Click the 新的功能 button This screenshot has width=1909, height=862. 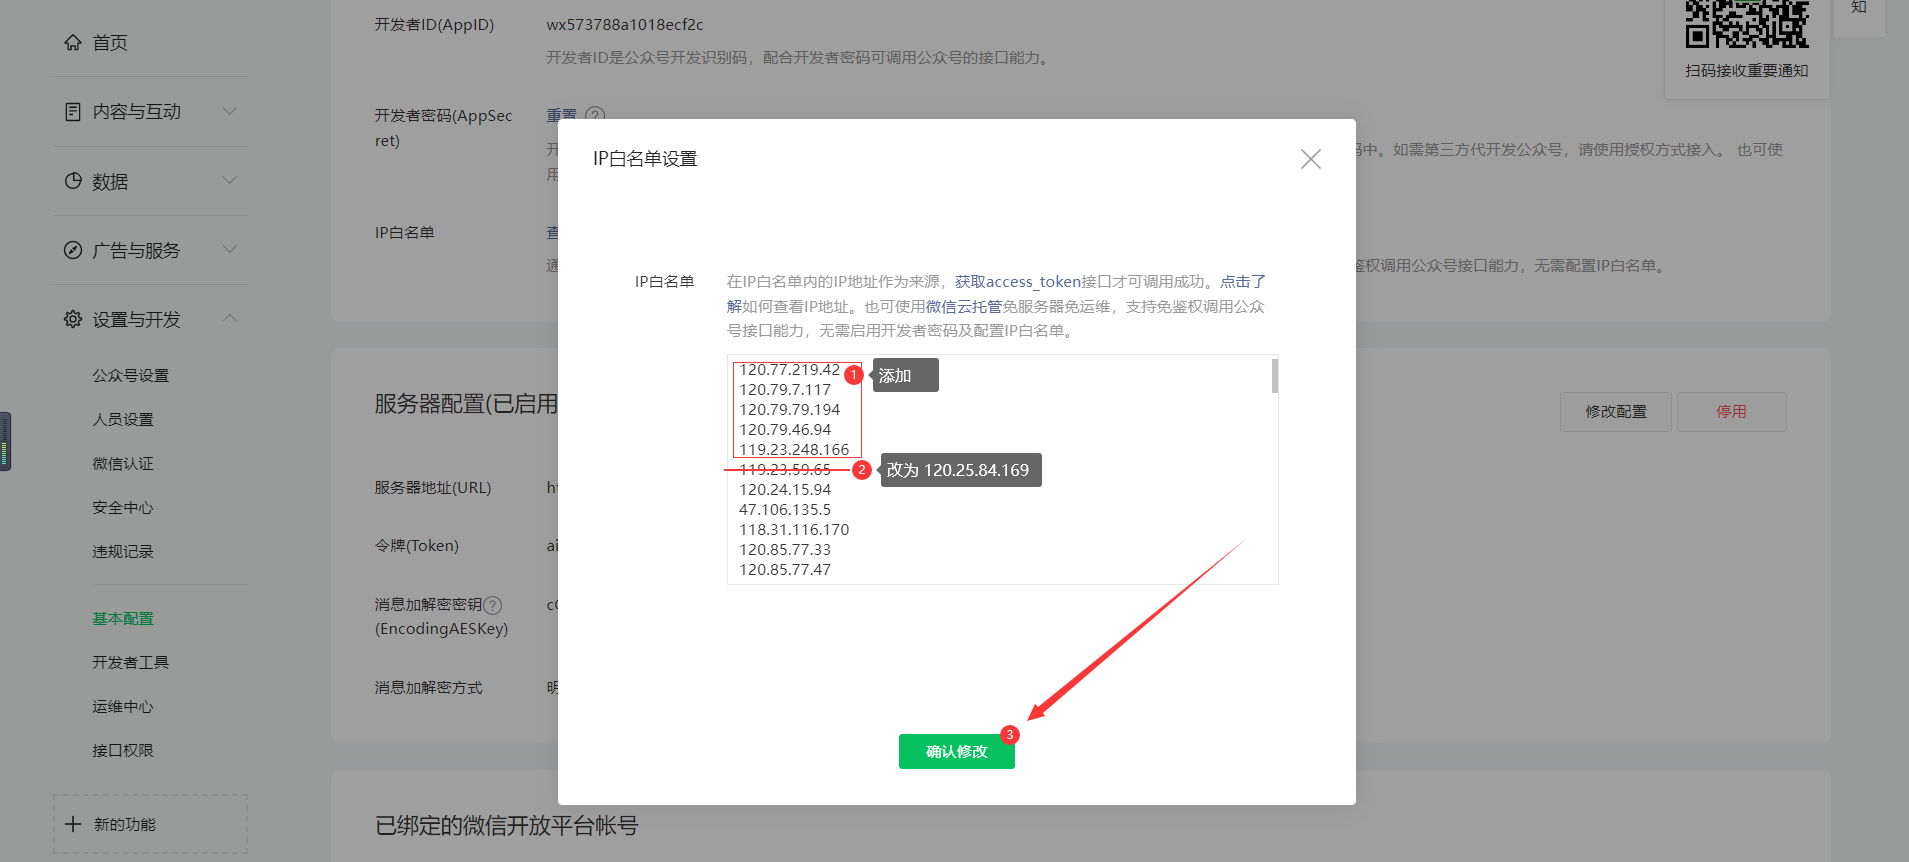[150, 824]
